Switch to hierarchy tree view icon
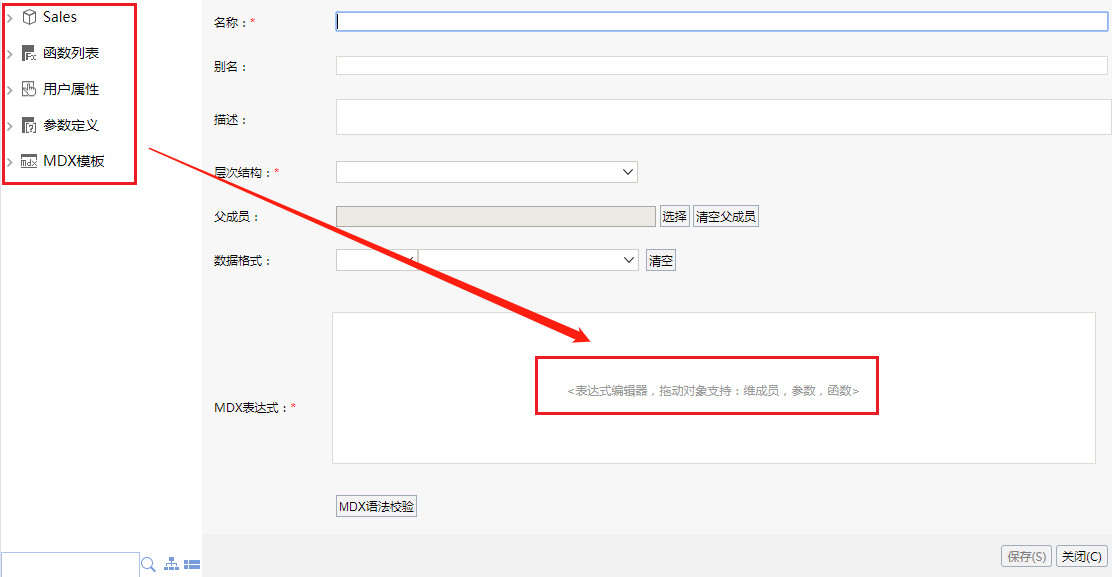The width and height of the screenshot is (1112, 577). click(172, 564)
